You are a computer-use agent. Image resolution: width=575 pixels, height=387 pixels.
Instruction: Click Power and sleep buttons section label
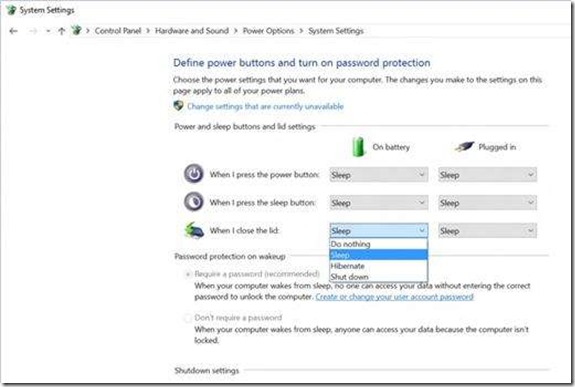[245, 127]
